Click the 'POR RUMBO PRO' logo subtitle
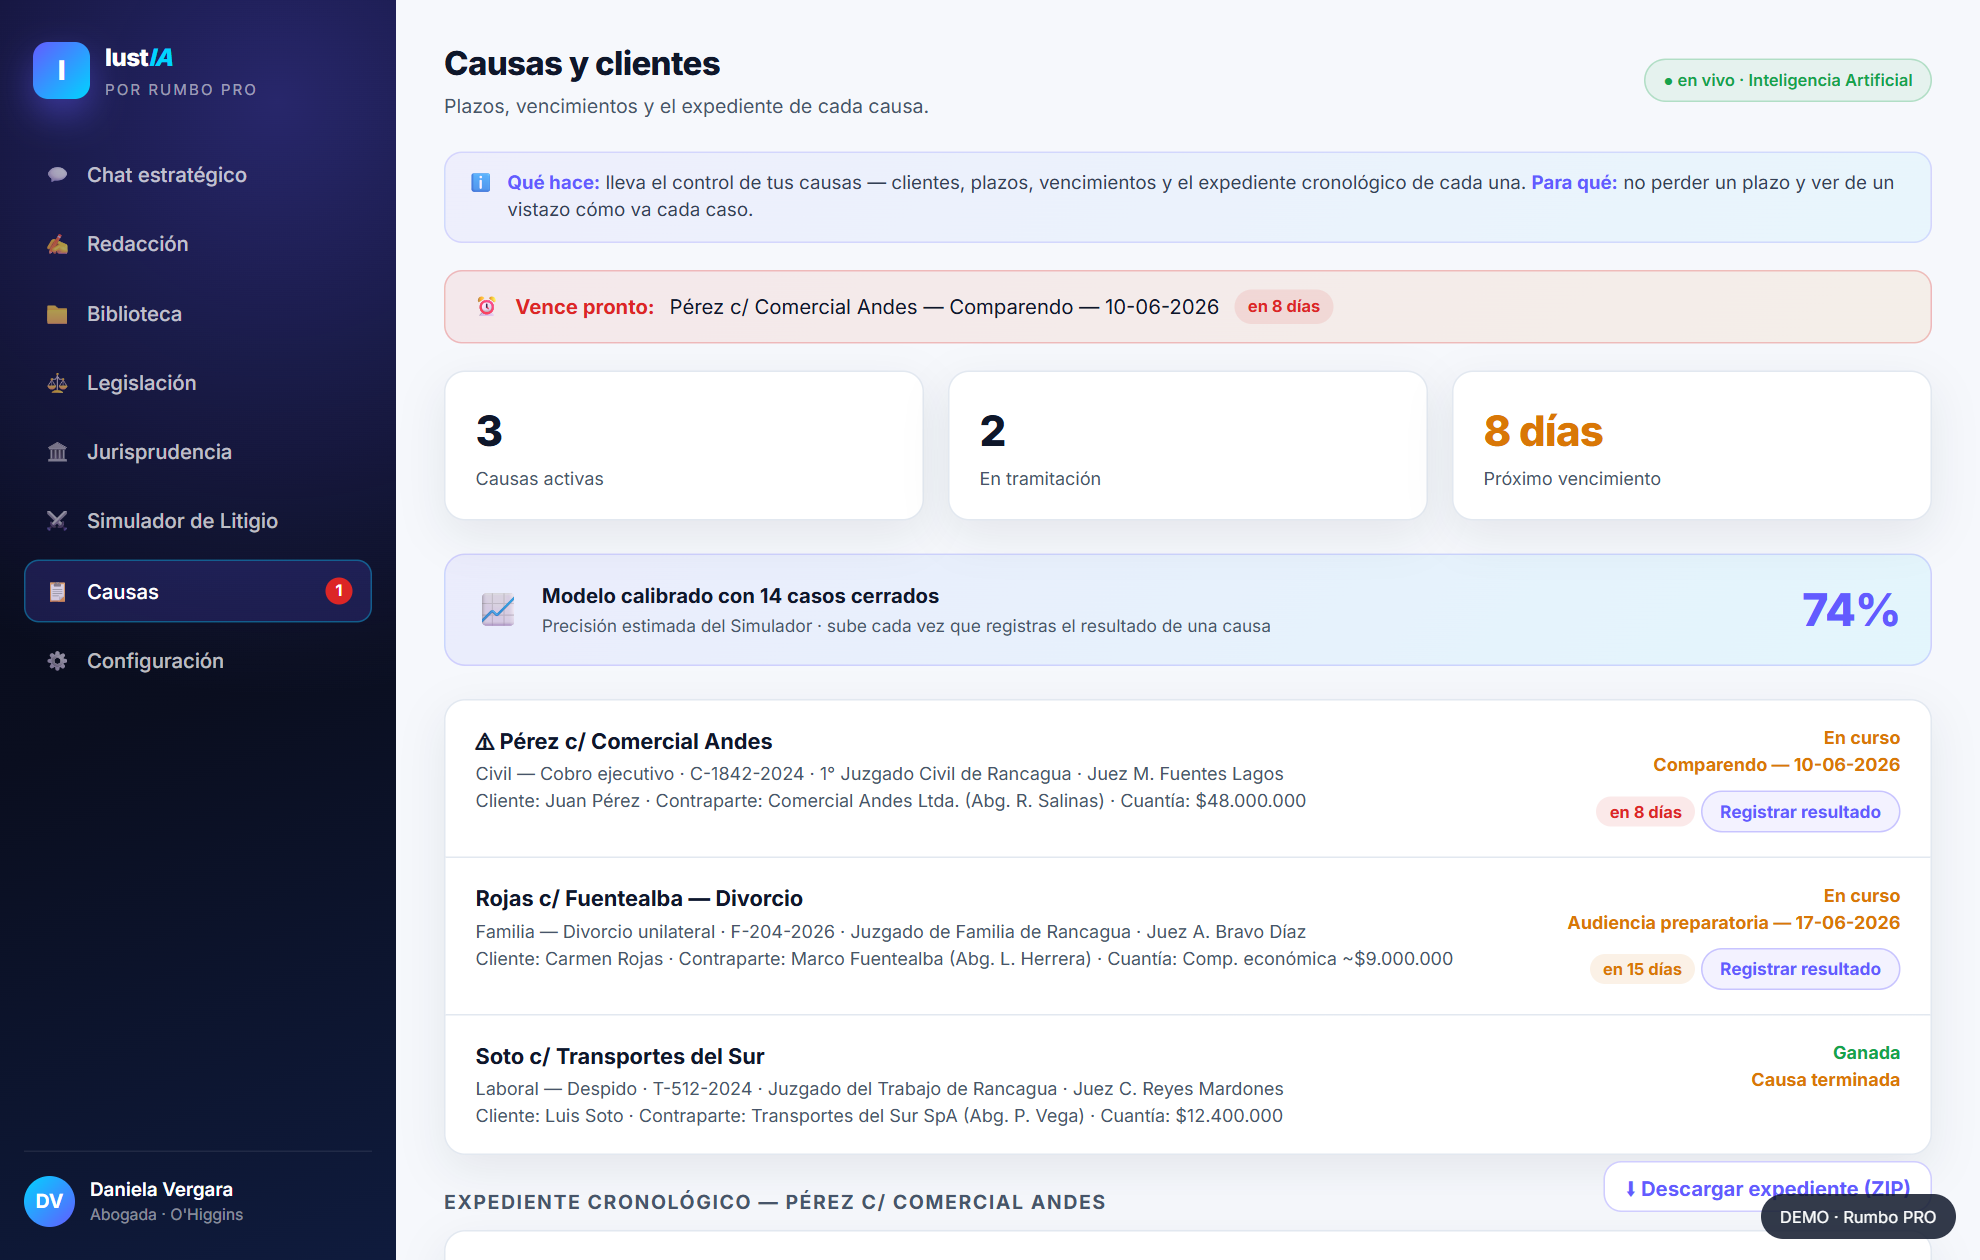 [180, 90]
